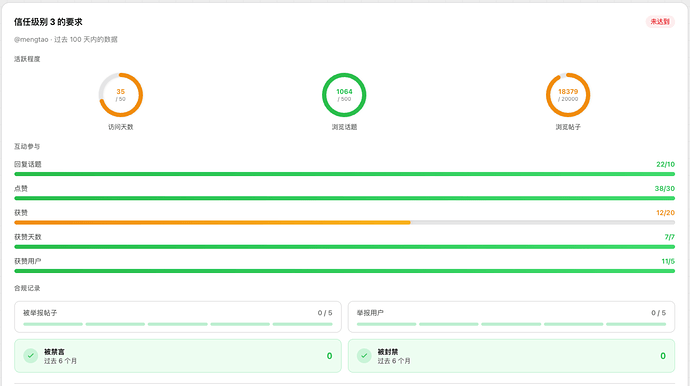Click the 0 / 5 value in 举报用户

coord(658,313)
